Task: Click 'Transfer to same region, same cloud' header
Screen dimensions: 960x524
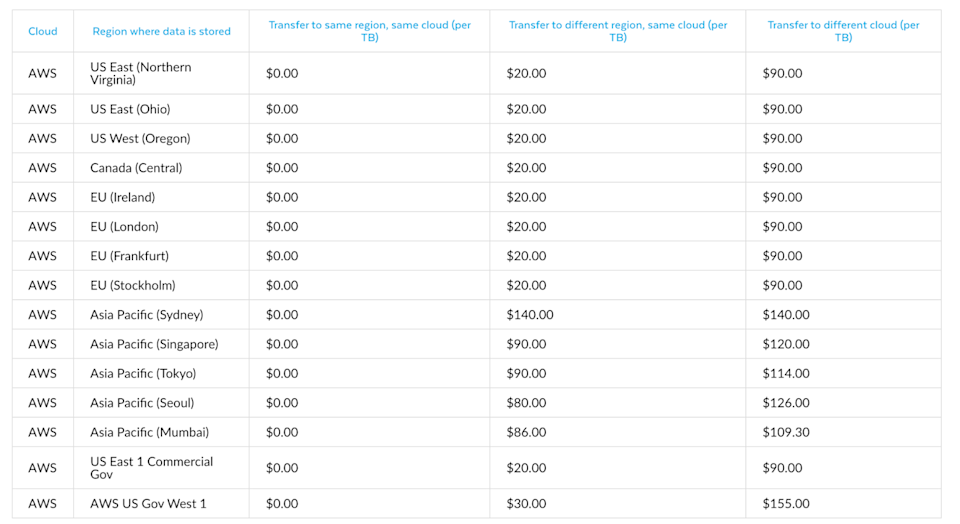Action: tap(369, 31)
